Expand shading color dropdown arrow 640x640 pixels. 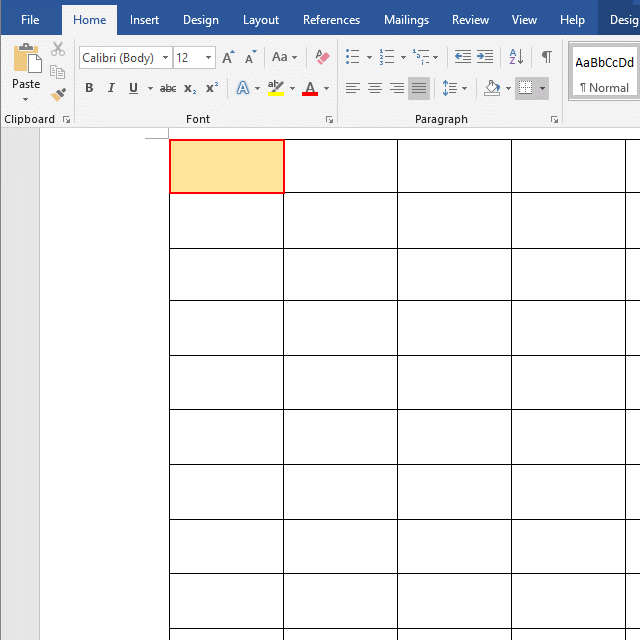(x=508, y=89)
